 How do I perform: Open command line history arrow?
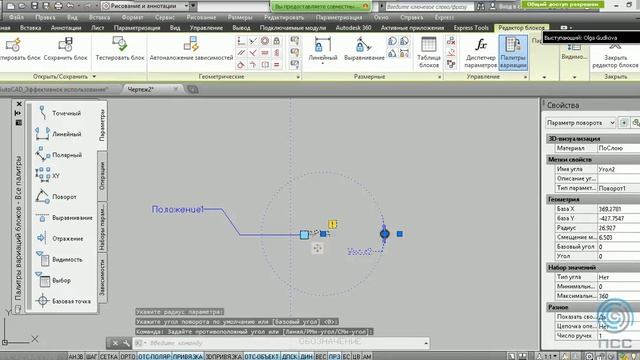[x=426, y=343]
